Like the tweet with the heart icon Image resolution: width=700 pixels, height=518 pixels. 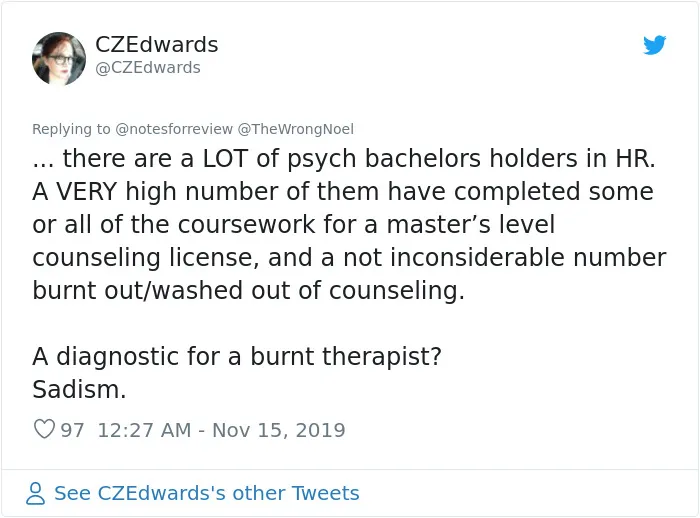pos(44,429)
